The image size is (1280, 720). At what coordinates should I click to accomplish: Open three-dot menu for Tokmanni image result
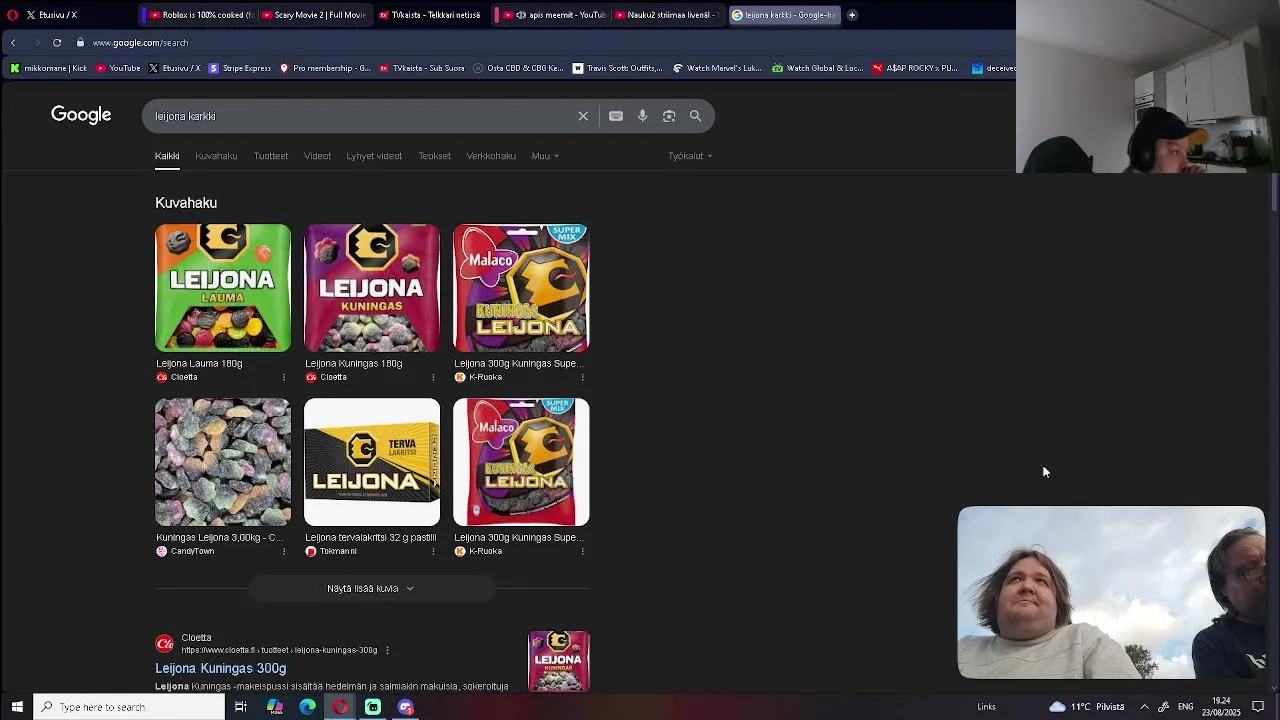[433, 551]
